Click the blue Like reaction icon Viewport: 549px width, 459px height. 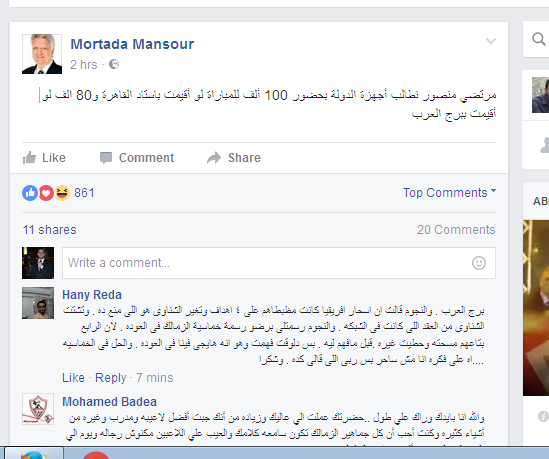point(30,193)
